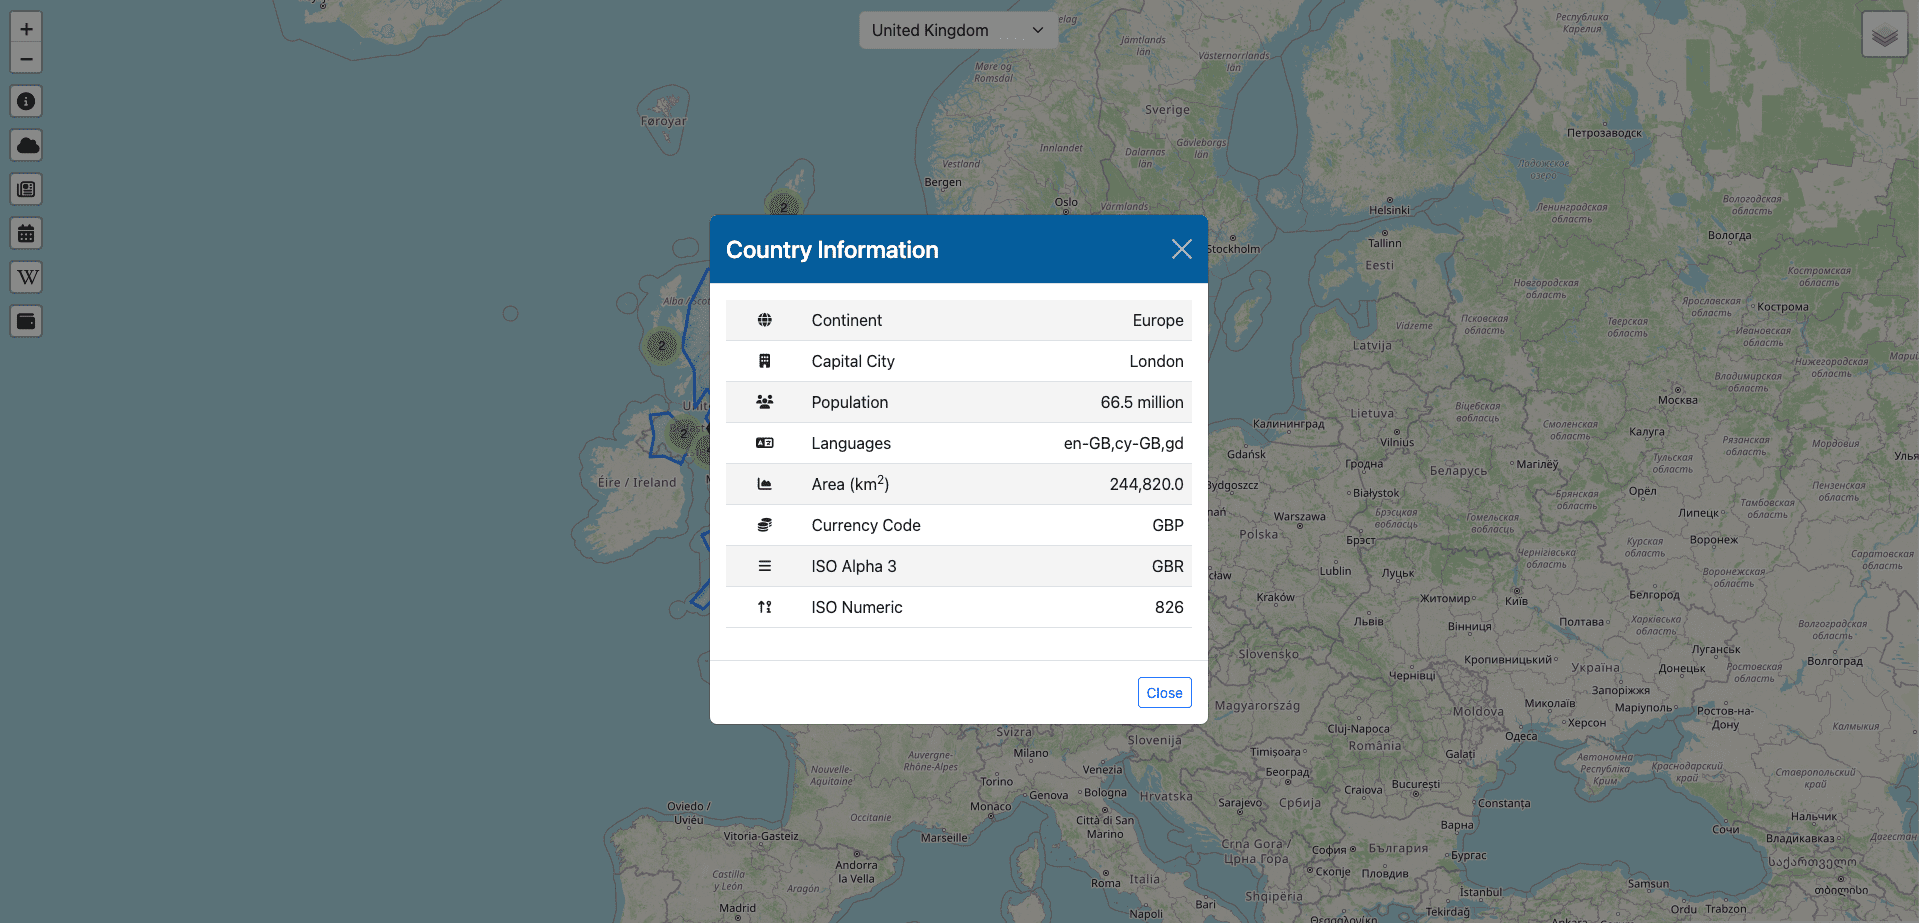Click the zoom out minus button
Viewport: 1919px width, 923px height.
(26, 59)
